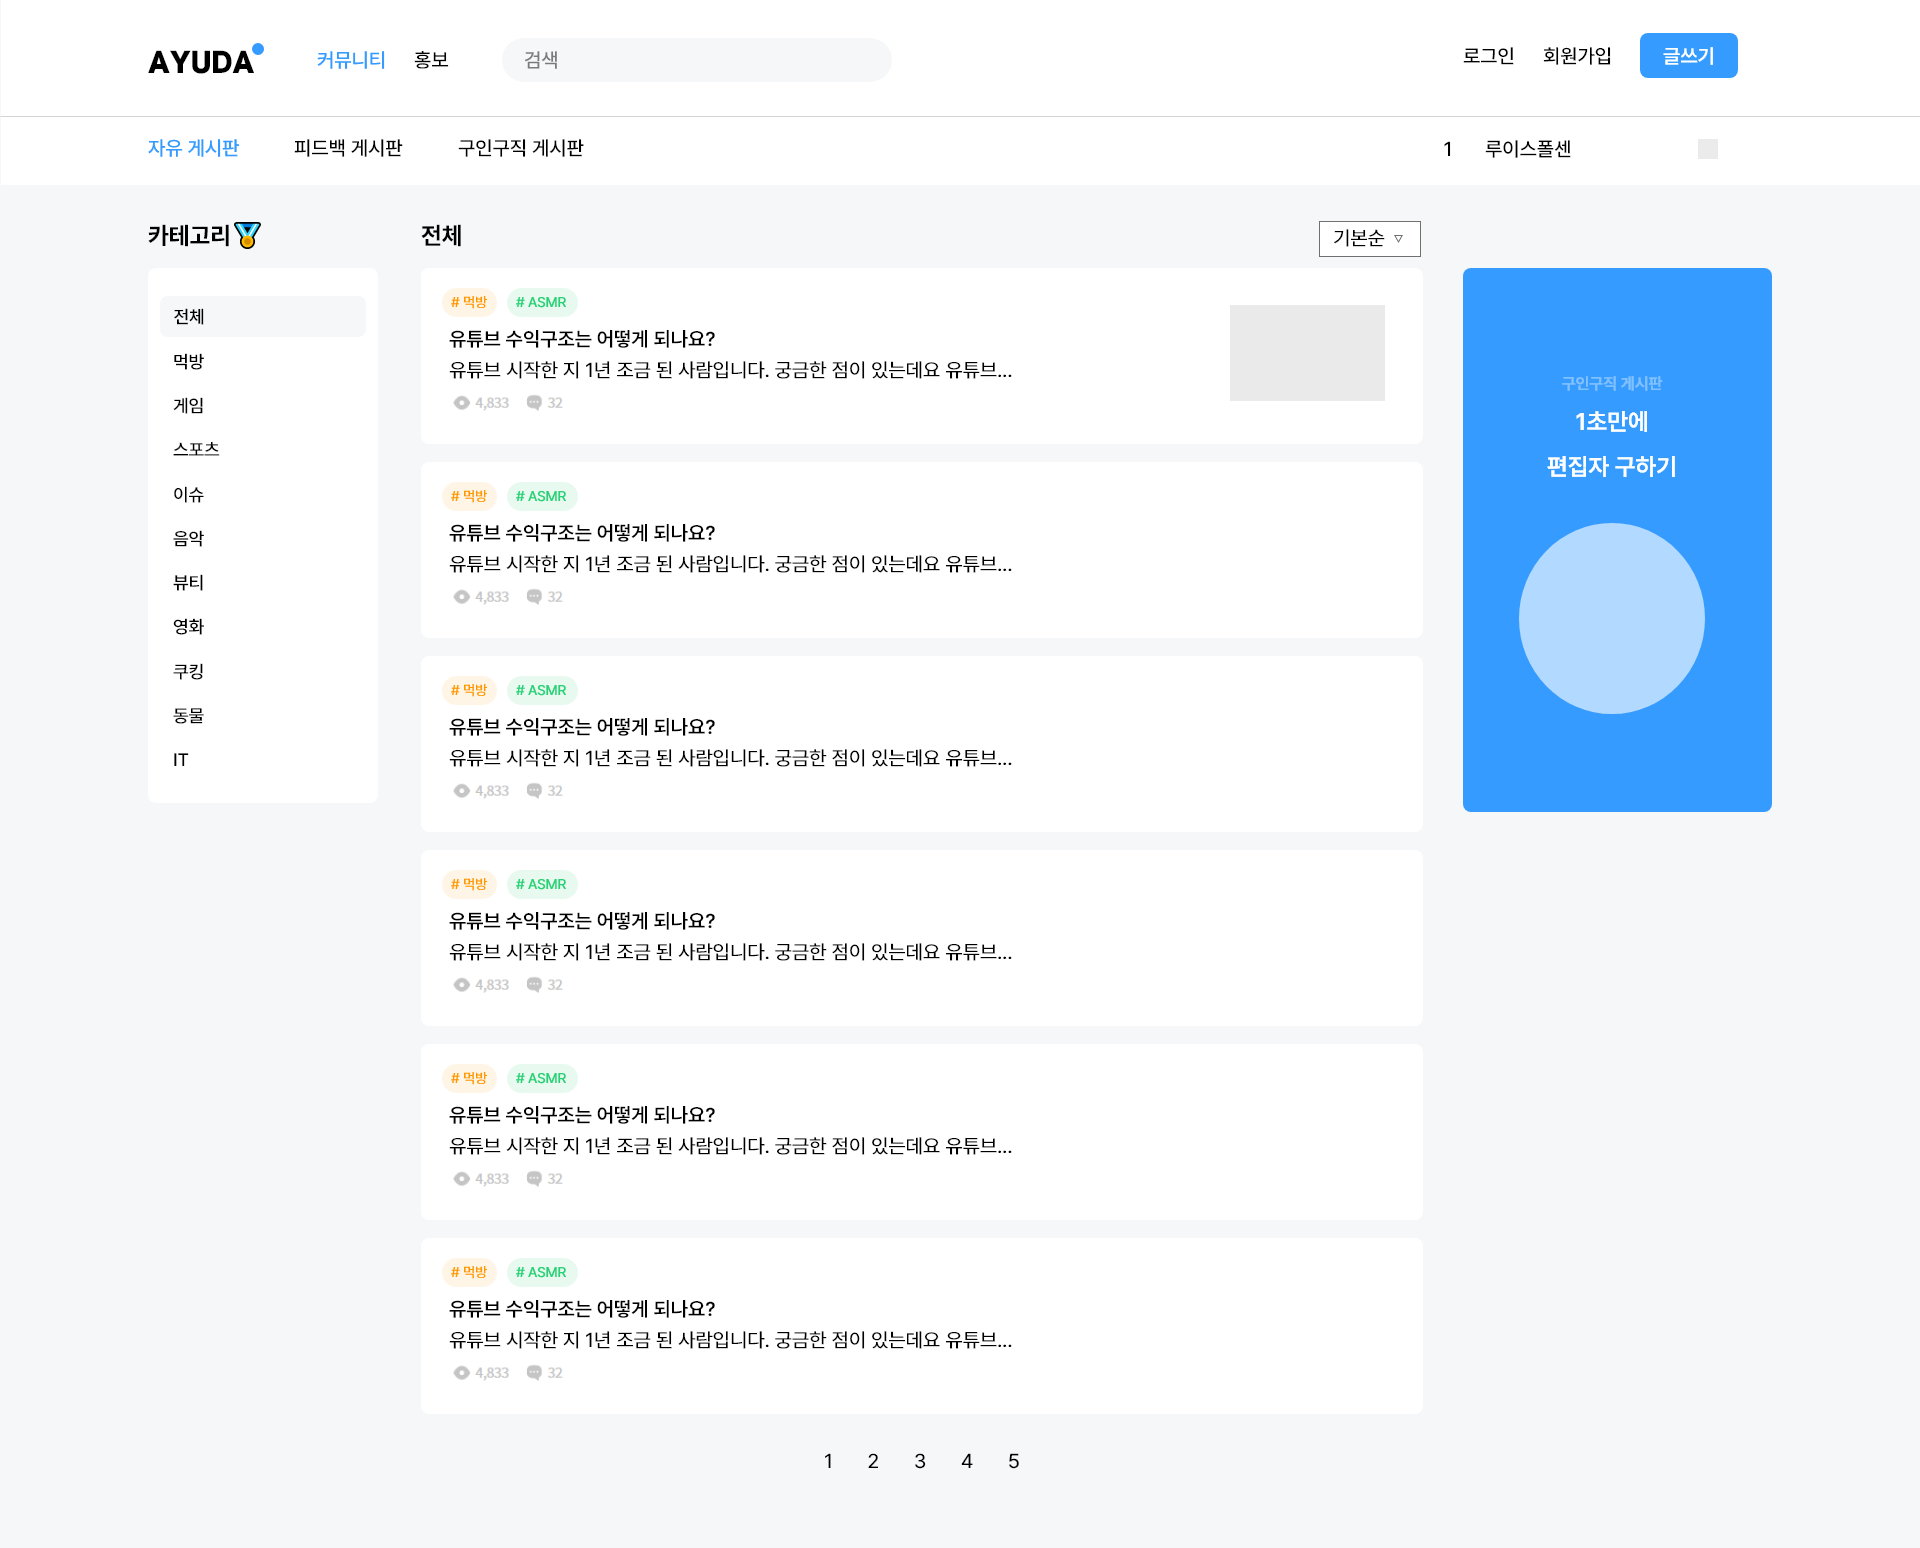Click into the 검색 search field
Screen dimensions: 1920x1548
(697, 60)
